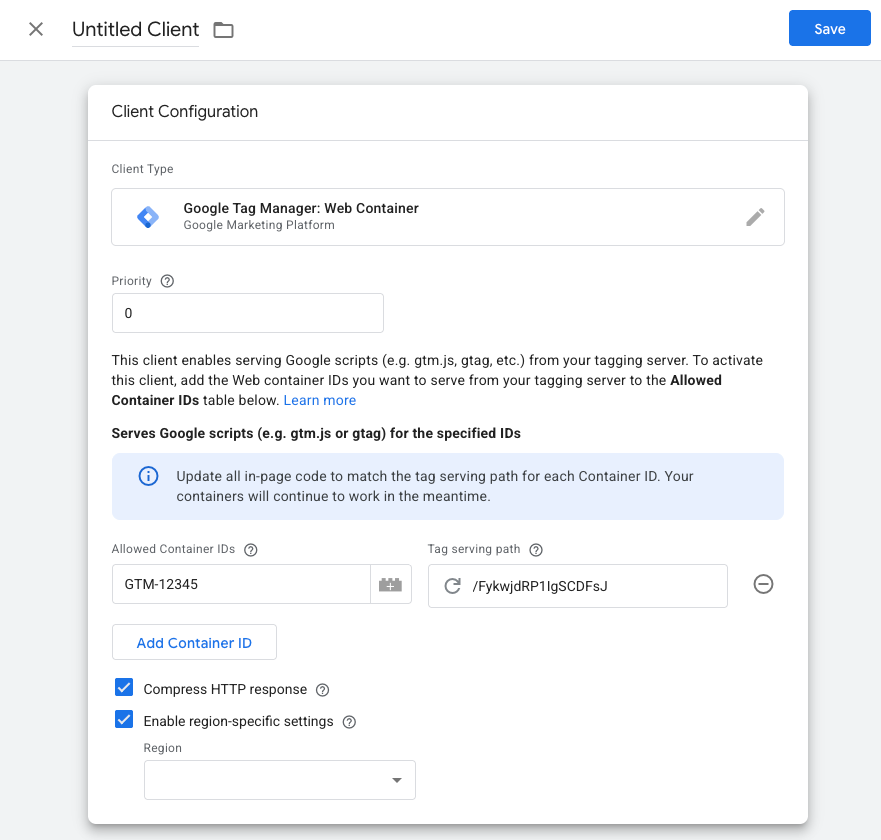Show help for Priority
881x840 pixels.
167,281
